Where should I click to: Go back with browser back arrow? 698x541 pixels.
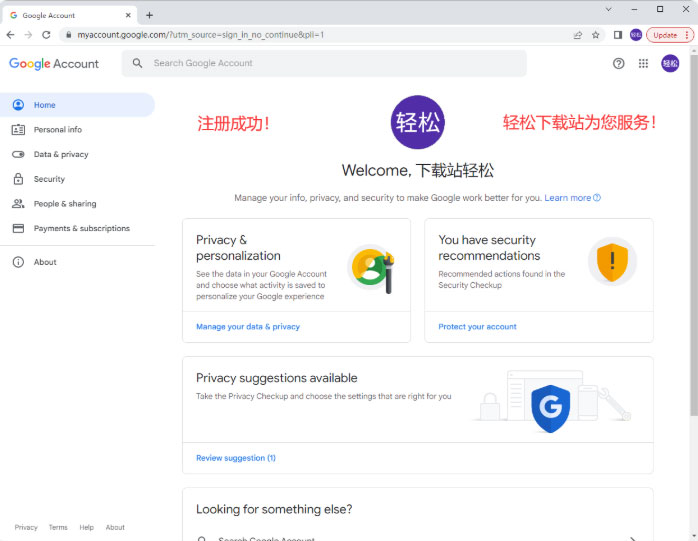pos(11,35)
